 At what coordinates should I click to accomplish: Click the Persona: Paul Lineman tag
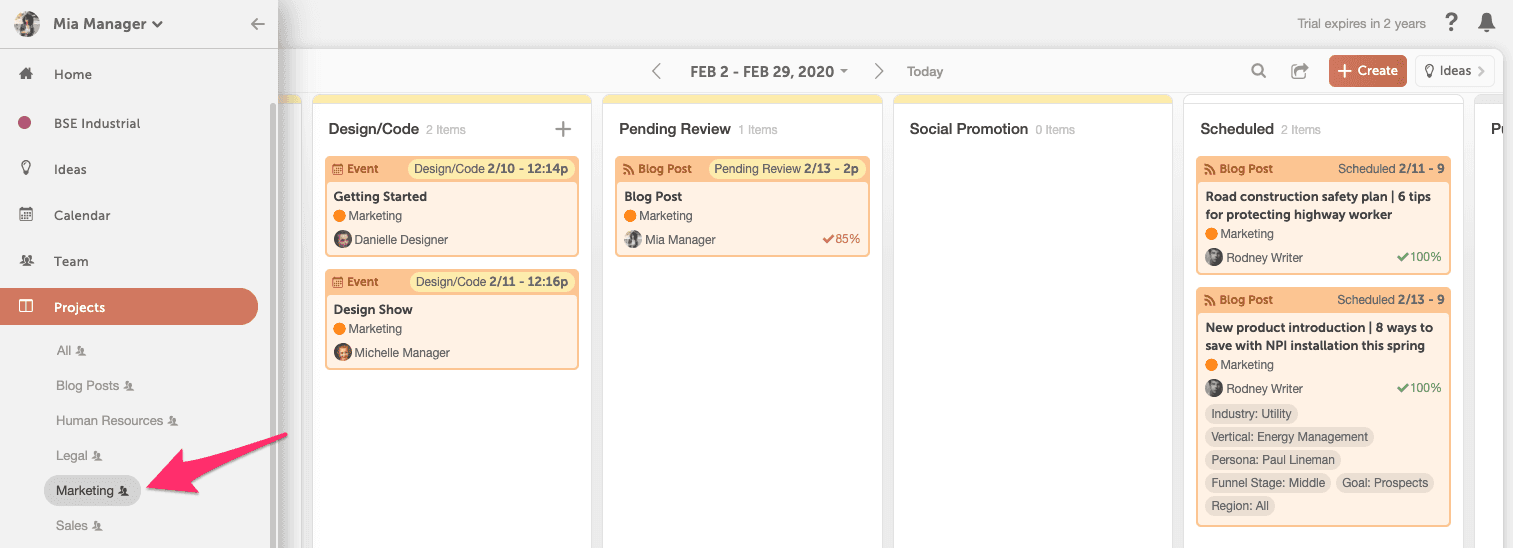coord(1272,460)
